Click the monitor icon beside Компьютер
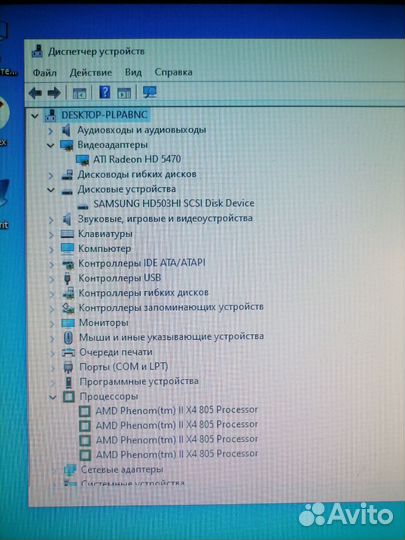Image resolution: width=405 pixels, height=540 pixels. (x=67, y=248)
